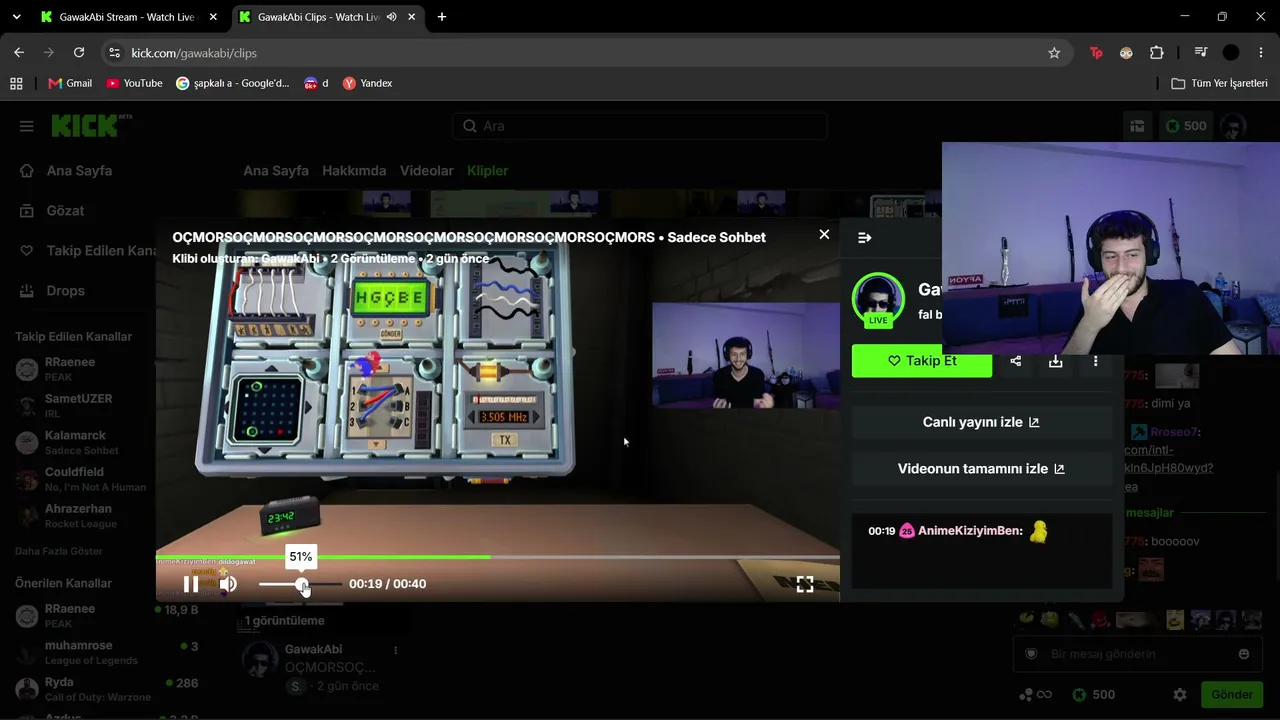Click the address bar URL
The width and height of the screenshot is (1280, 720).
point(194,53)
